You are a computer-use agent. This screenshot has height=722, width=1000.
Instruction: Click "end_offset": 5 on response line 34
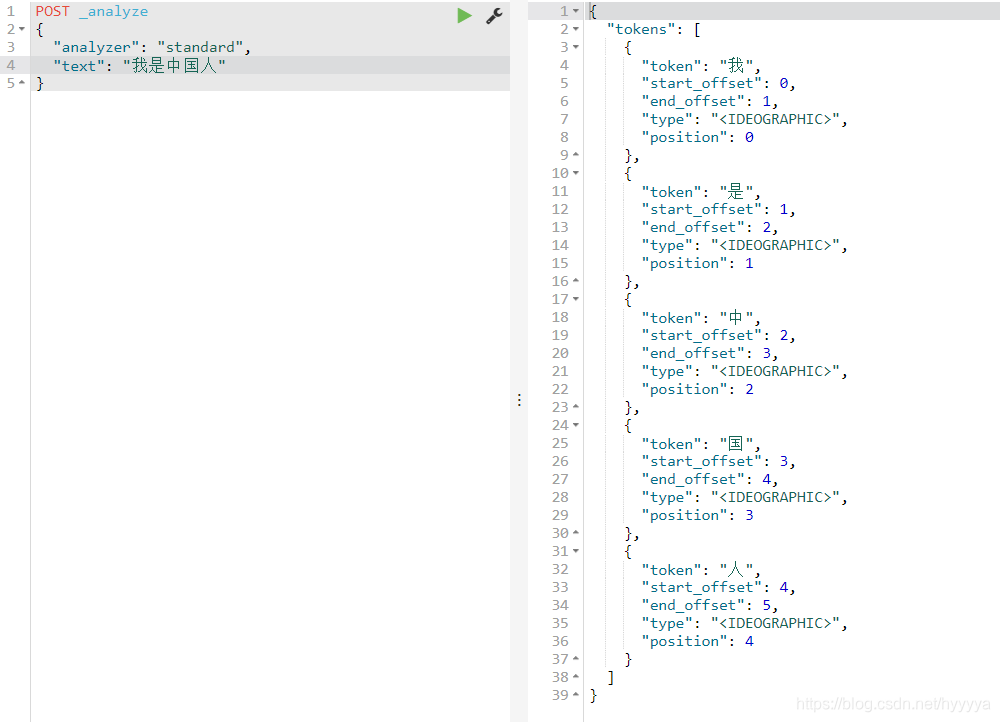tap(709, 605)
